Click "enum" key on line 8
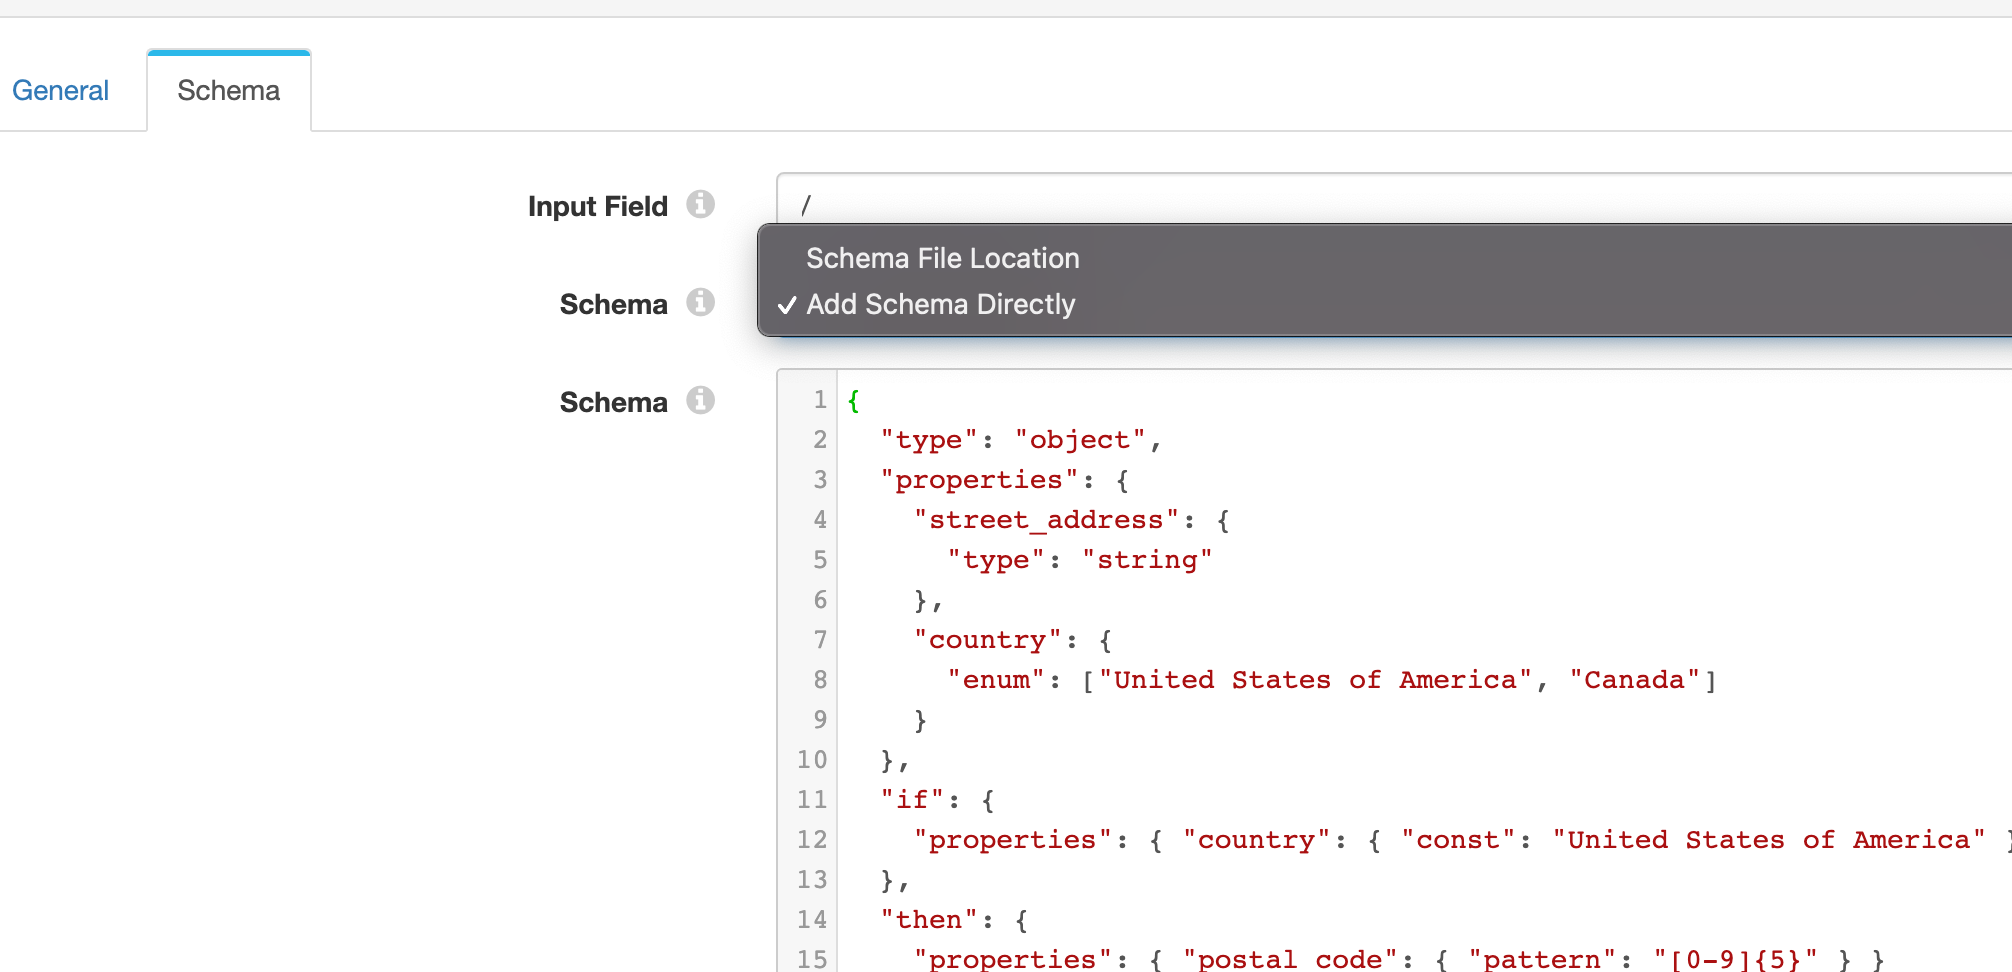The height and width of the screenshot is (972, 2012). [x=996, y=680]
